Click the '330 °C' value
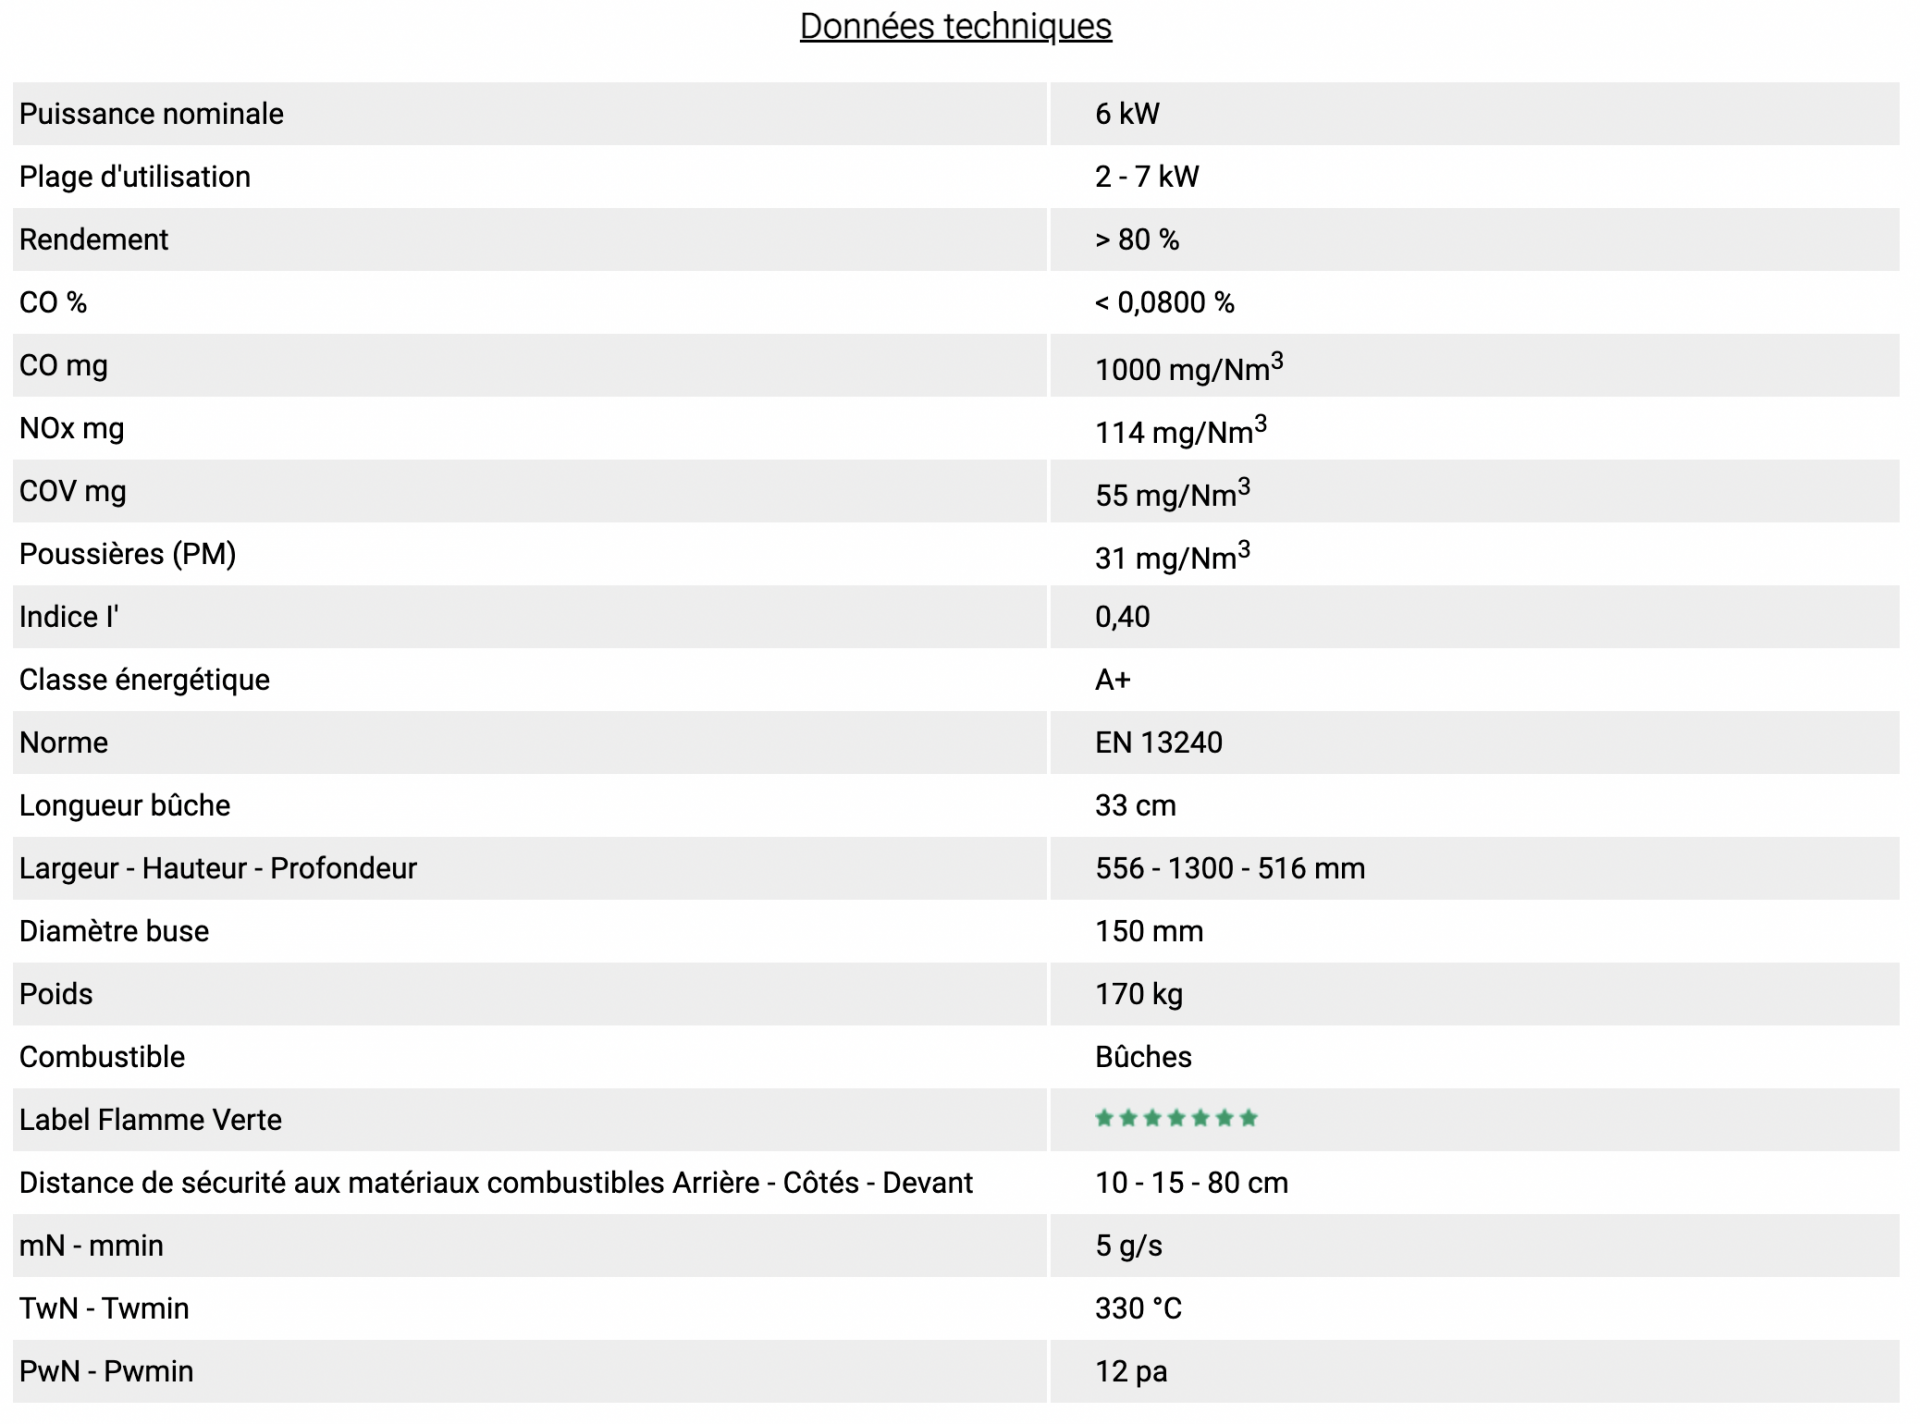 [x=1138, y=1310]
